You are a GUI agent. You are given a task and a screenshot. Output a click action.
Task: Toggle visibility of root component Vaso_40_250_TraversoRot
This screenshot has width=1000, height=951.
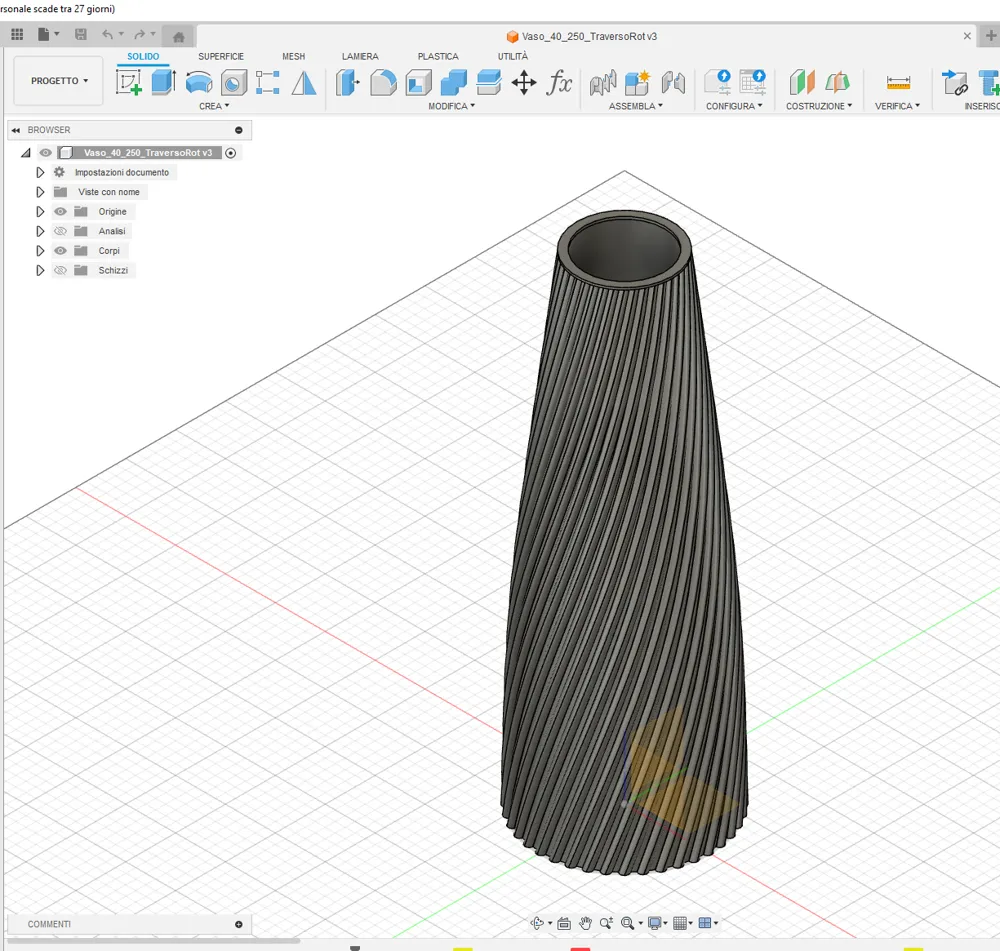click(45, 153)
